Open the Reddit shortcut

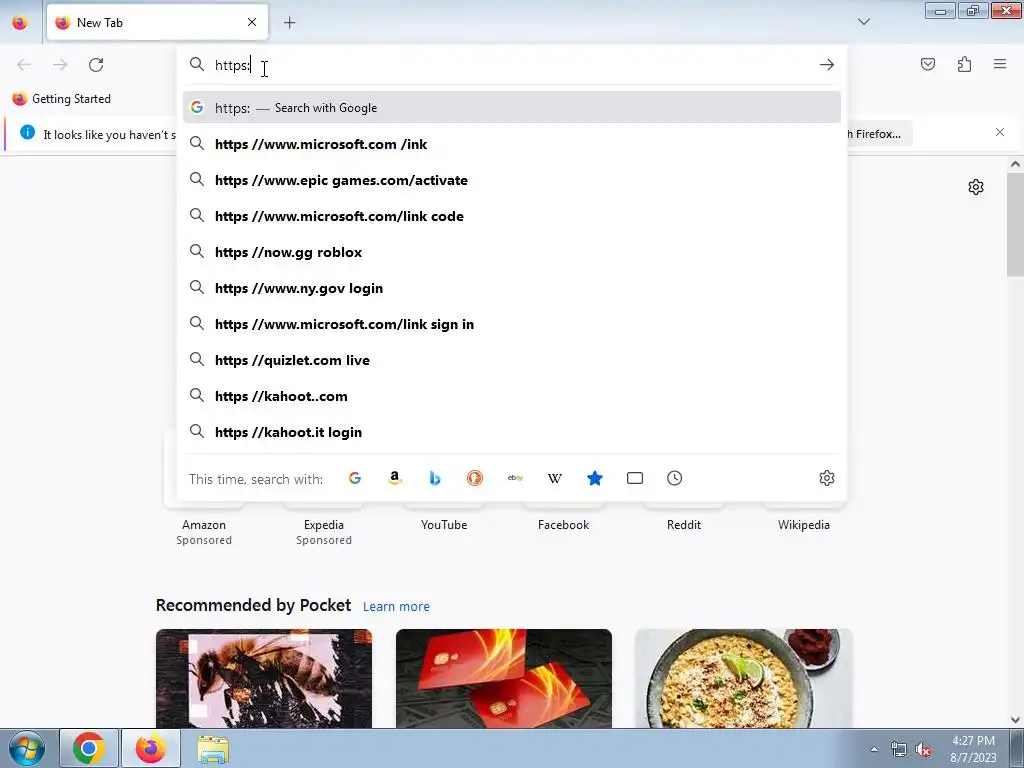[x=684, y=524]
